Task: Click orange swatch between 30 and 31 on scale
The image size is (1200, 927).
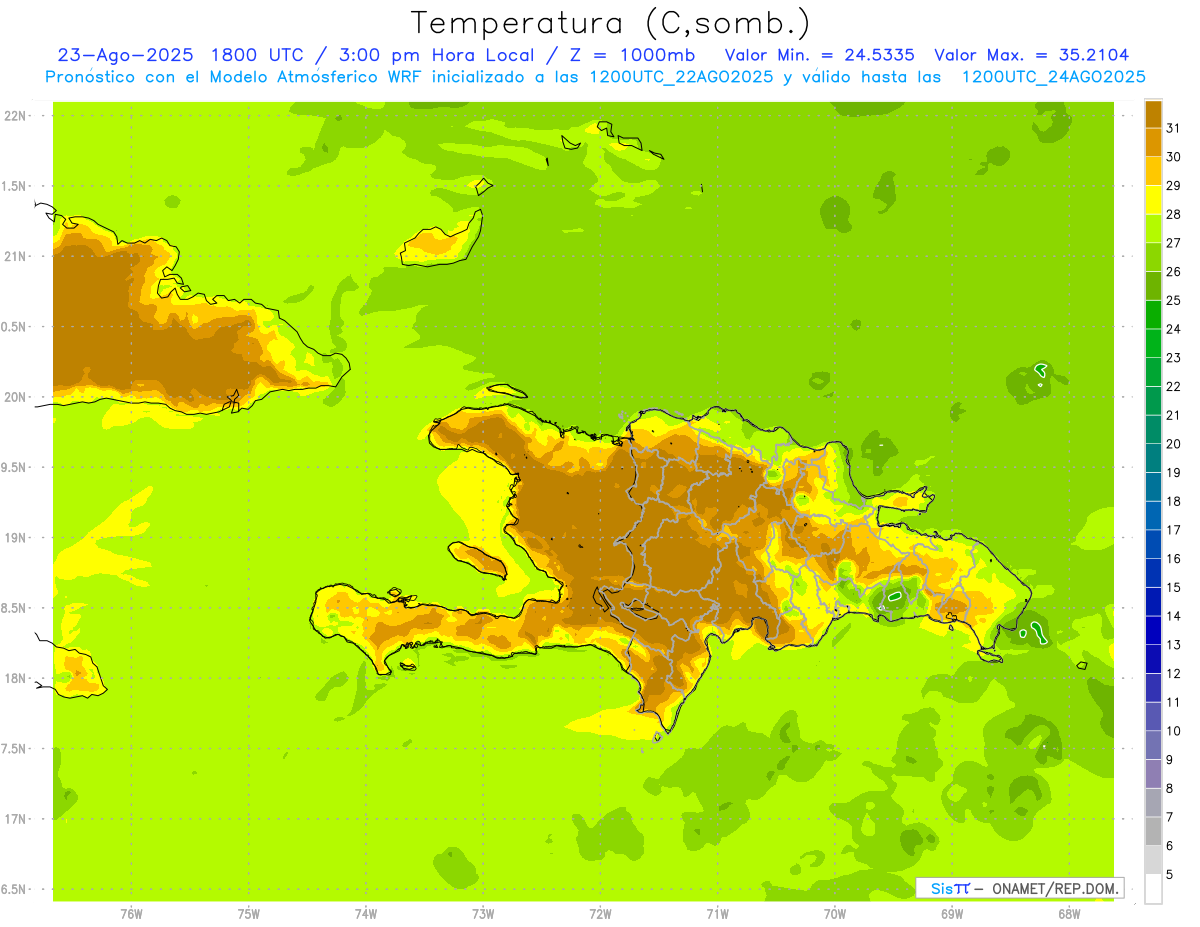Action: [x=1153, y=142]
